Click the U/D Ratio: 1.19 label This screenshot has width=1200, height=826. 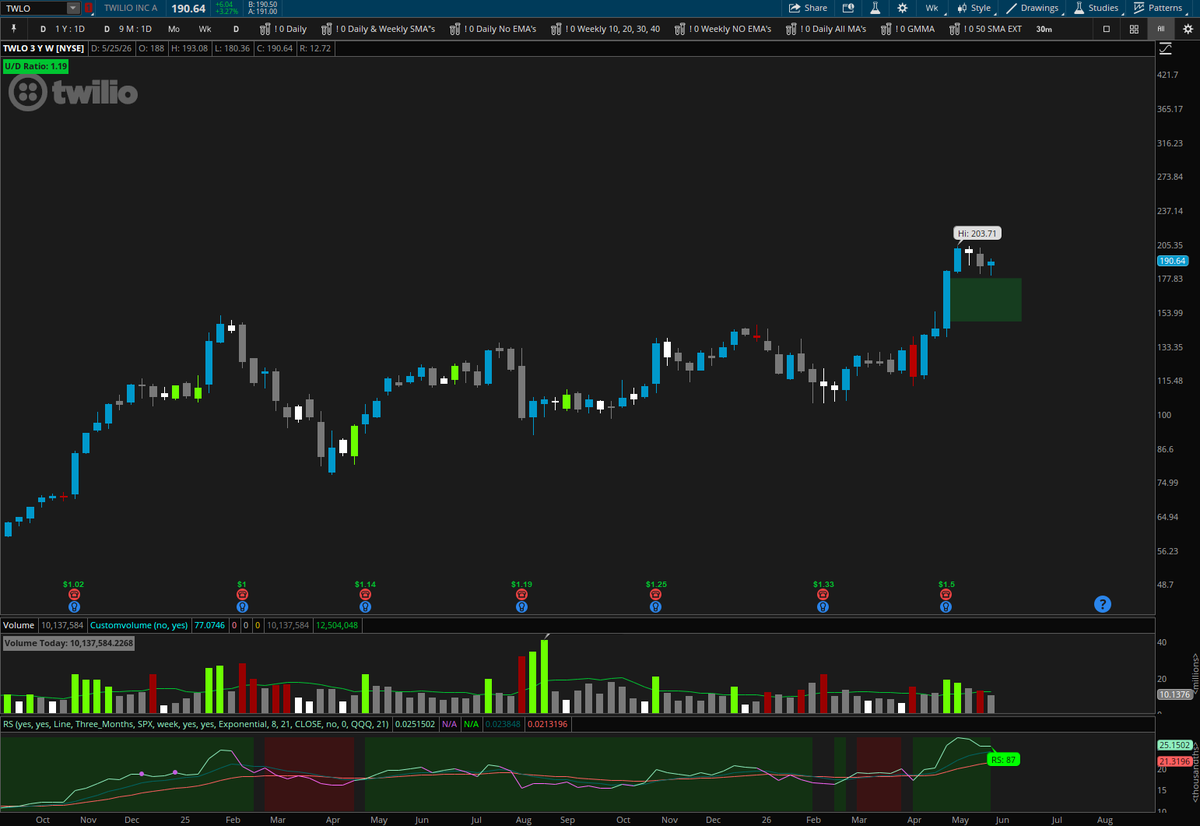[x=34, y=65]
